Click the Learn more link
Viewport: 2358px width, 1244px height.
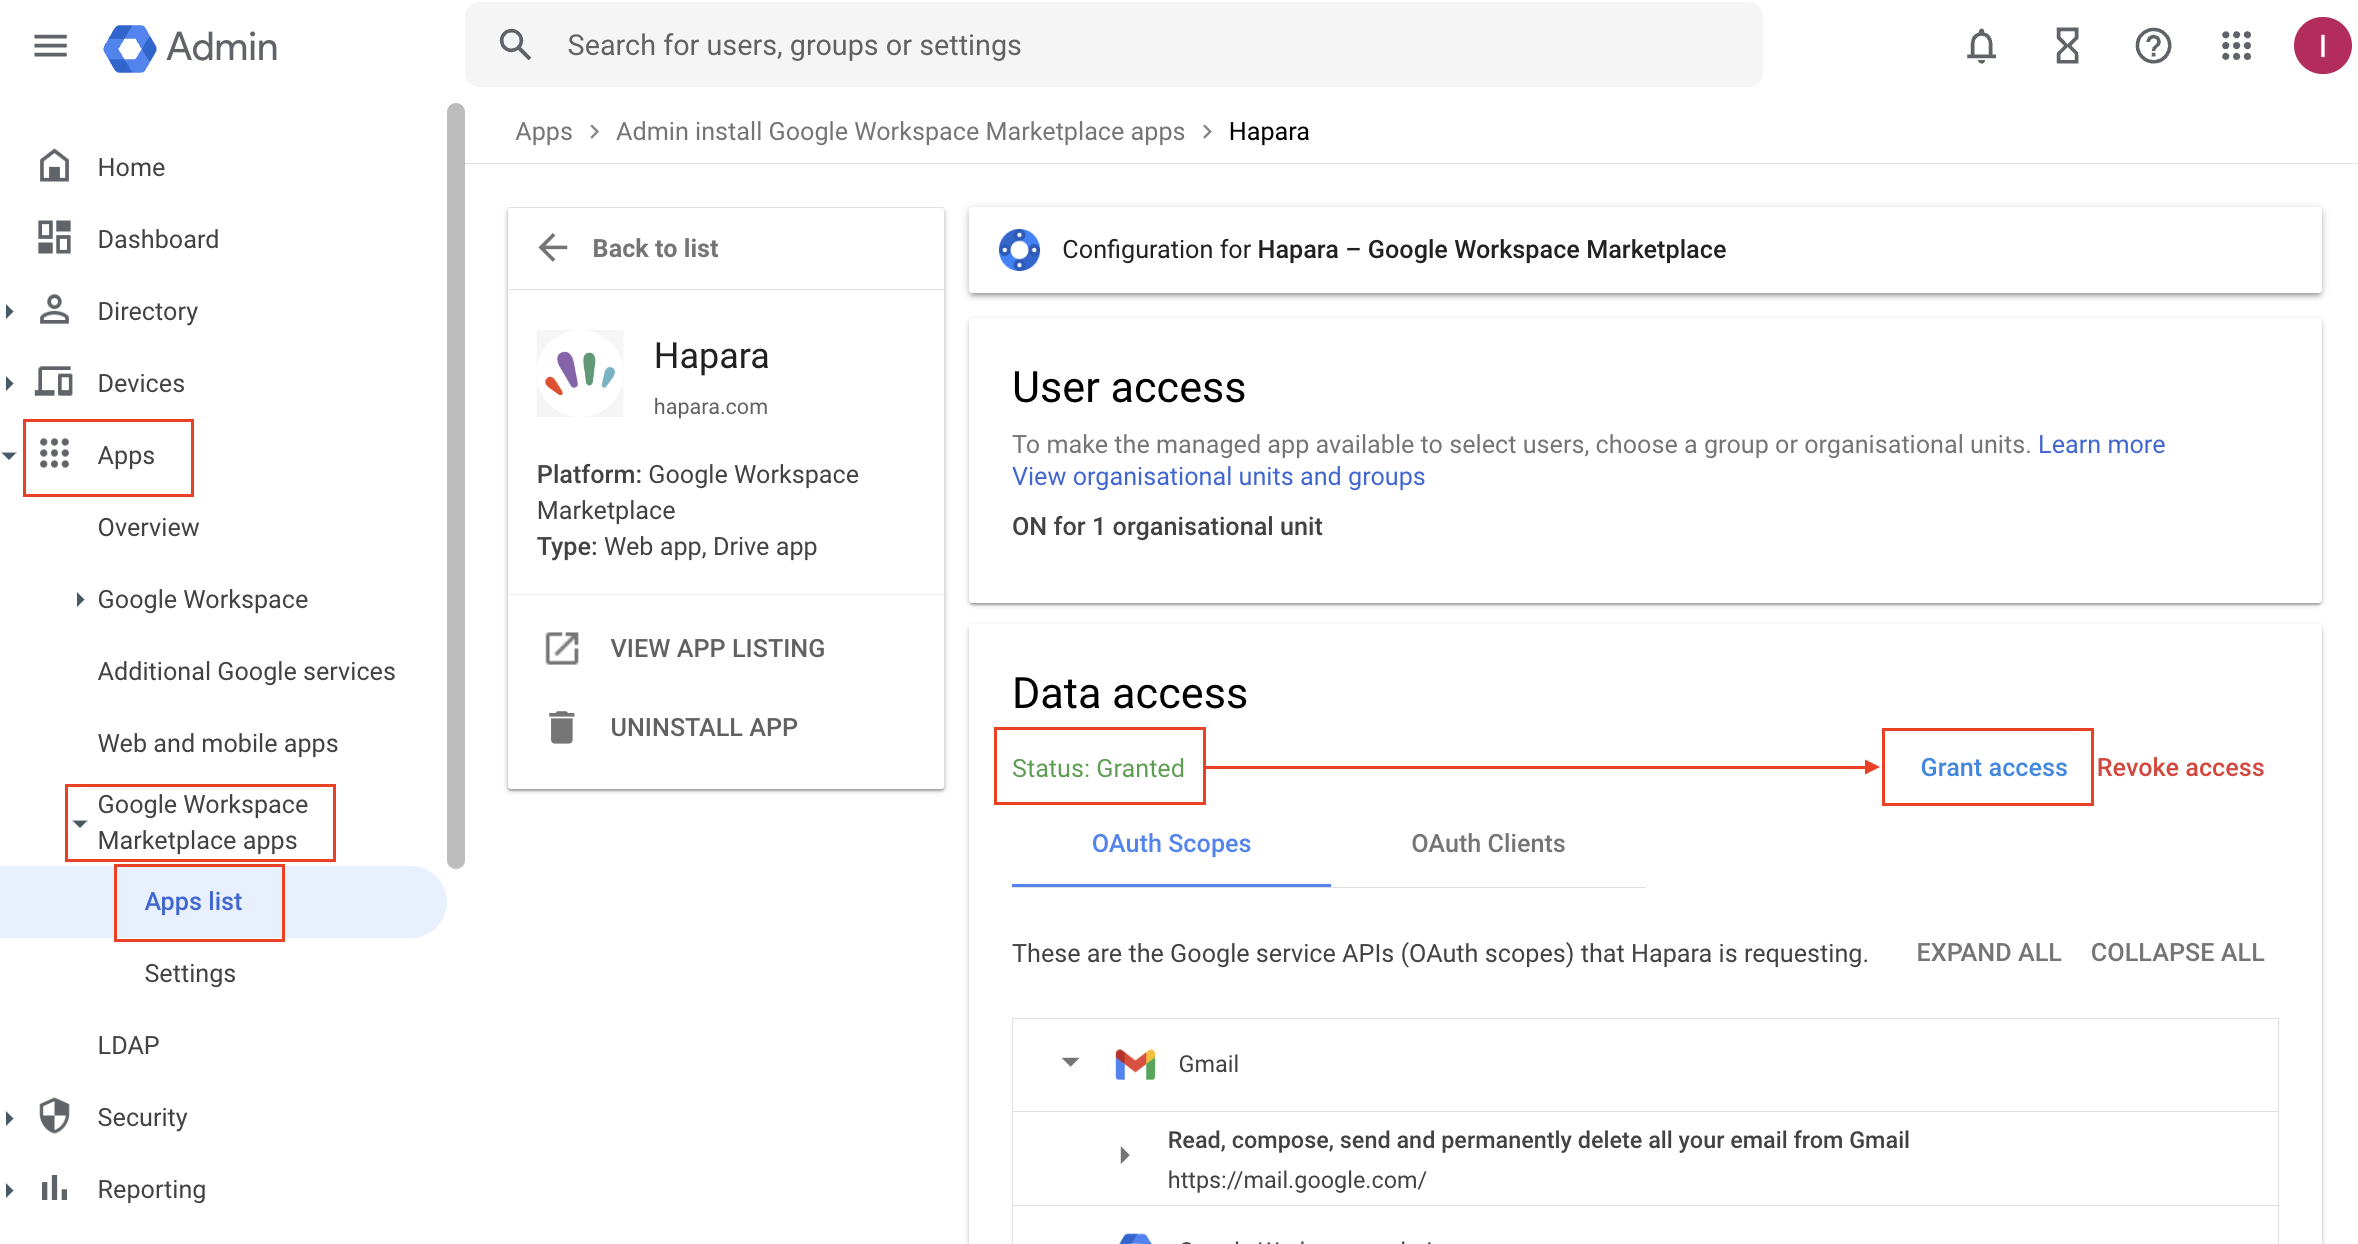[2101, 444]
